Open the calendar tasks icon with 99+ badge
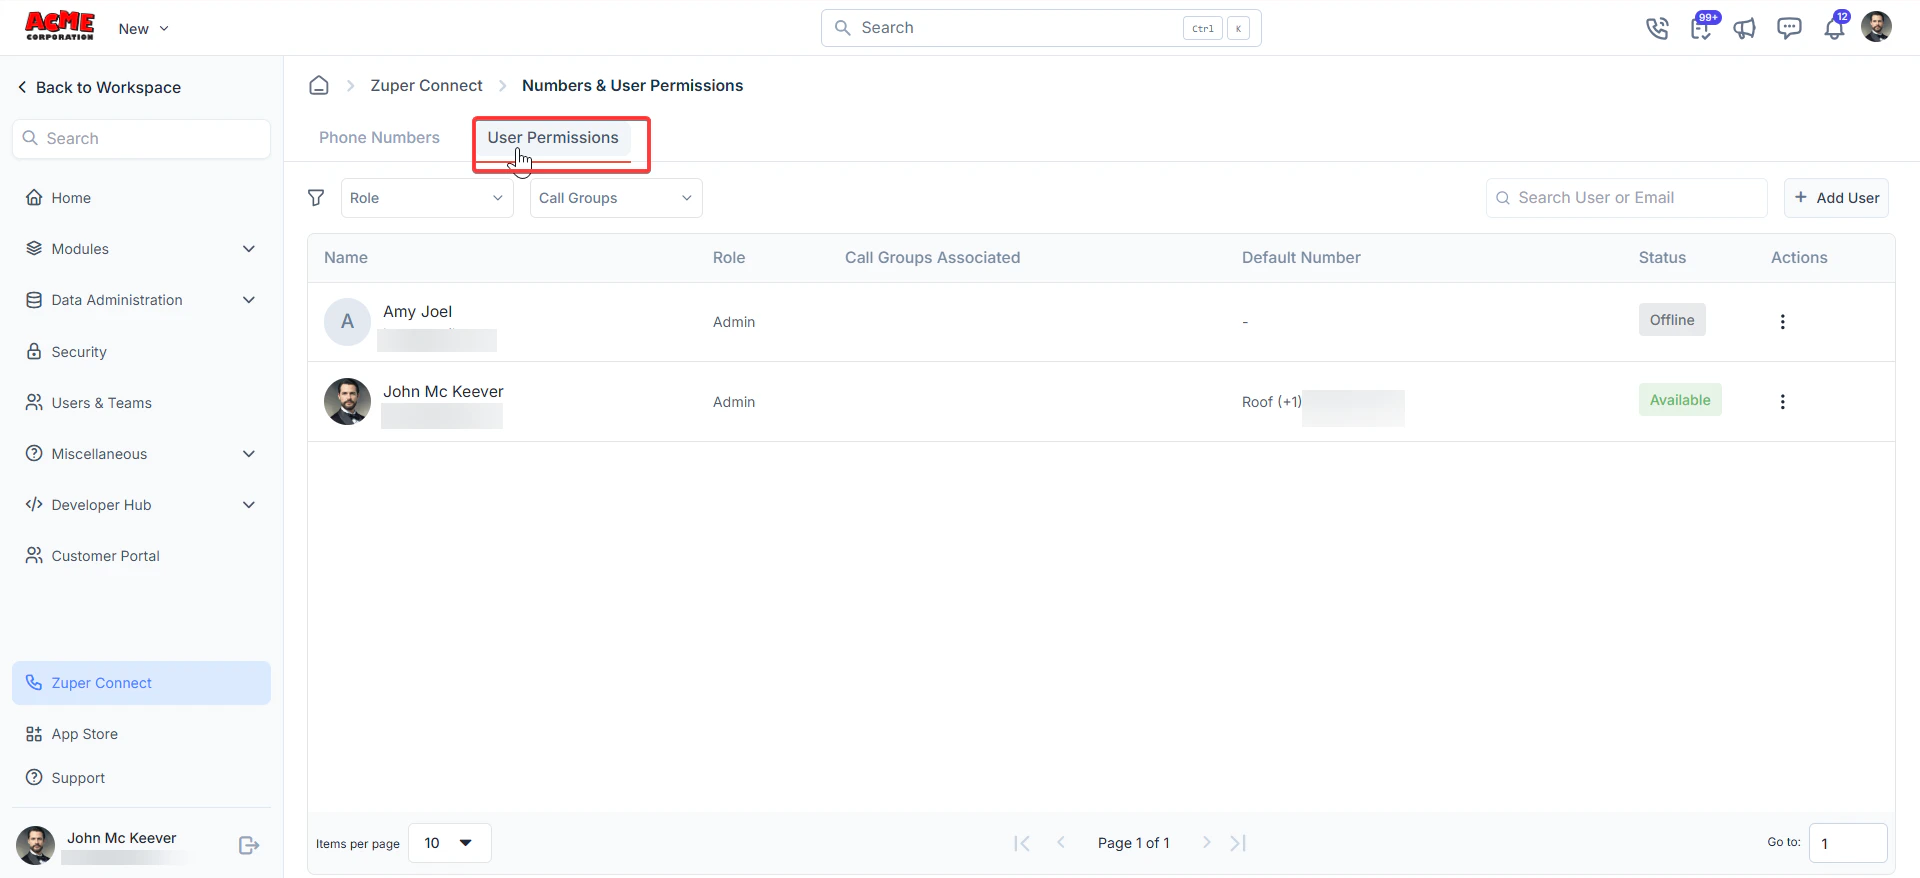 [1702, 27]
